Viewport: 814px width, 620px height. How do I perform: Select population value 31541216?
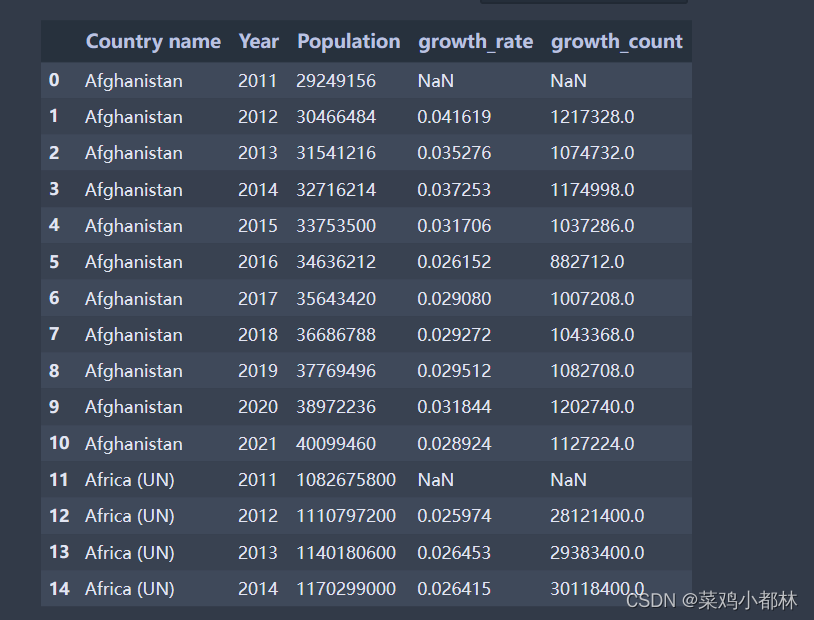[x=336, y=153]
